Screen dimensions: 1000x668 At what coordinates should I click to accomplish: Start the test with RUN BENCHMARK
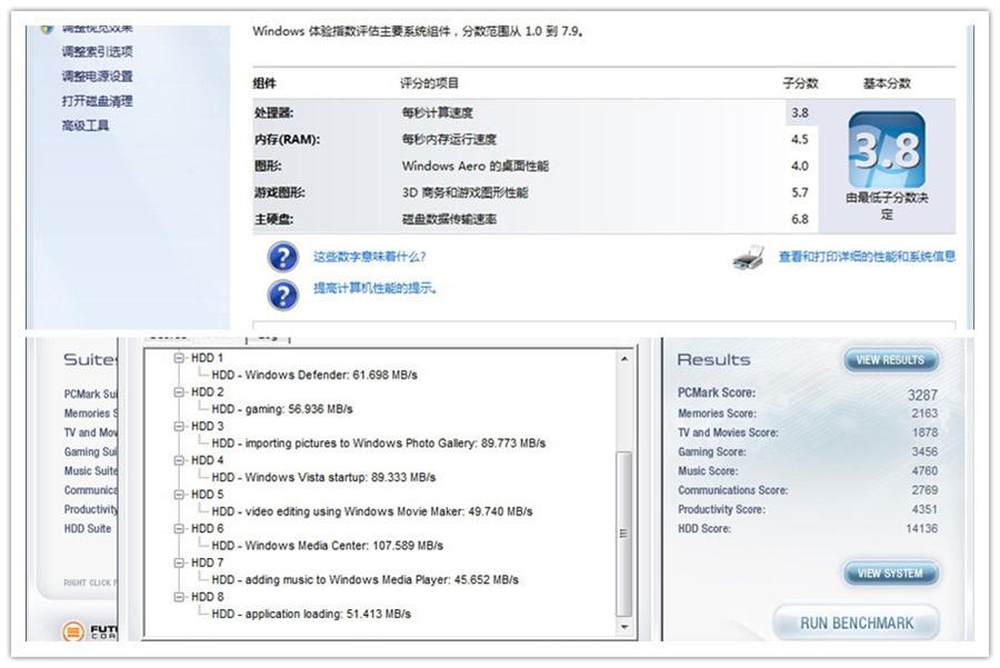click(857, 623)
